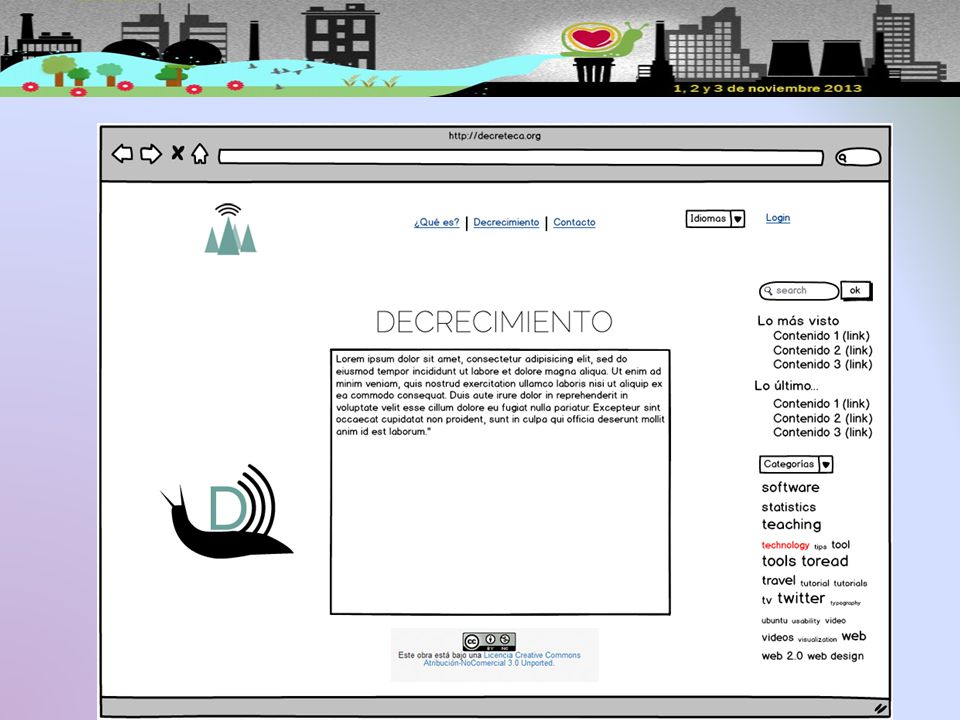Open the Contacto page link
960x720 pixels.
pos(574,222)
